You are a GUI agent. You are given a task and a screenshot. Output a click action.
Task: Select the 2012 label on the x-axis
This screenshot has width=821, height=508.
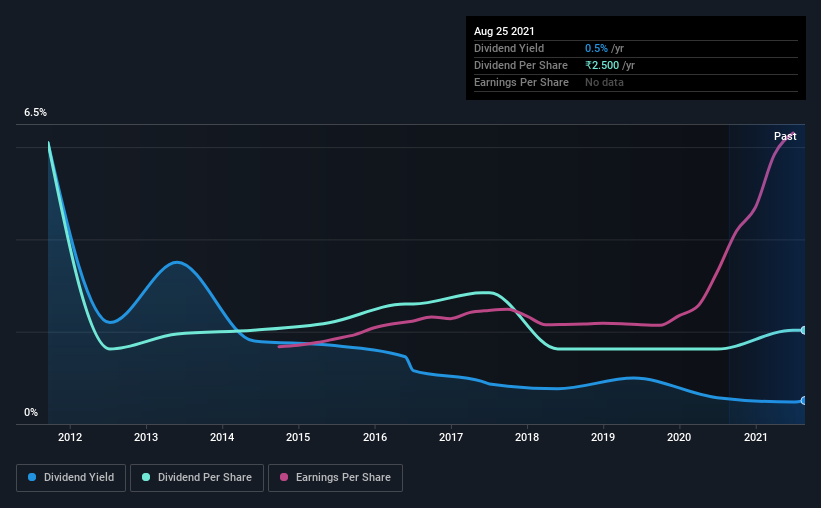click(x=70, y=437)
